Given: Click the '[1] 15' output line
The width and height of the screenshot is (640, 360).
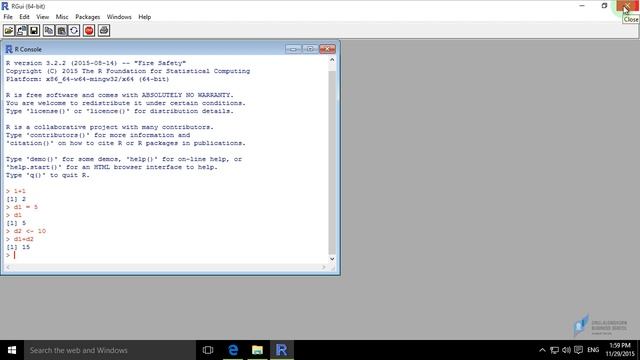Looking at the screenshot, I should coord(18,247).
